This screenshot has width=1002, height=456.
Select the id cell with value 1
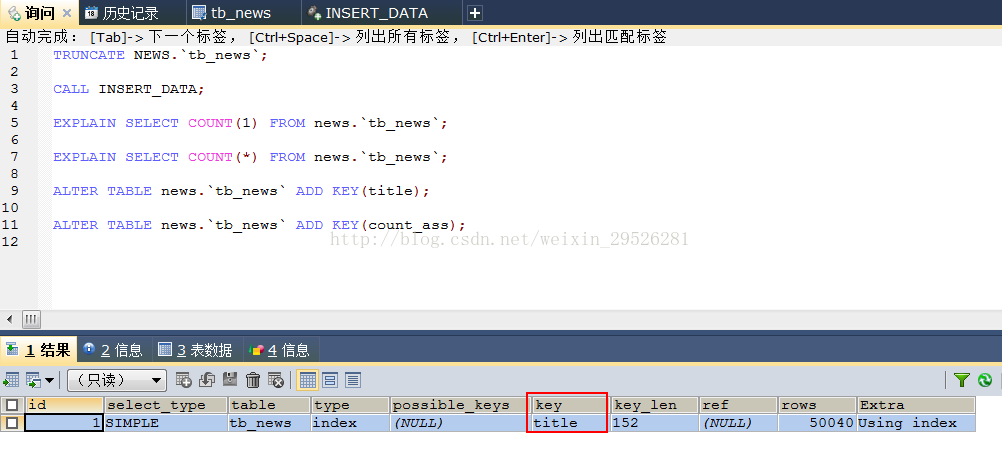click(64, 423)
